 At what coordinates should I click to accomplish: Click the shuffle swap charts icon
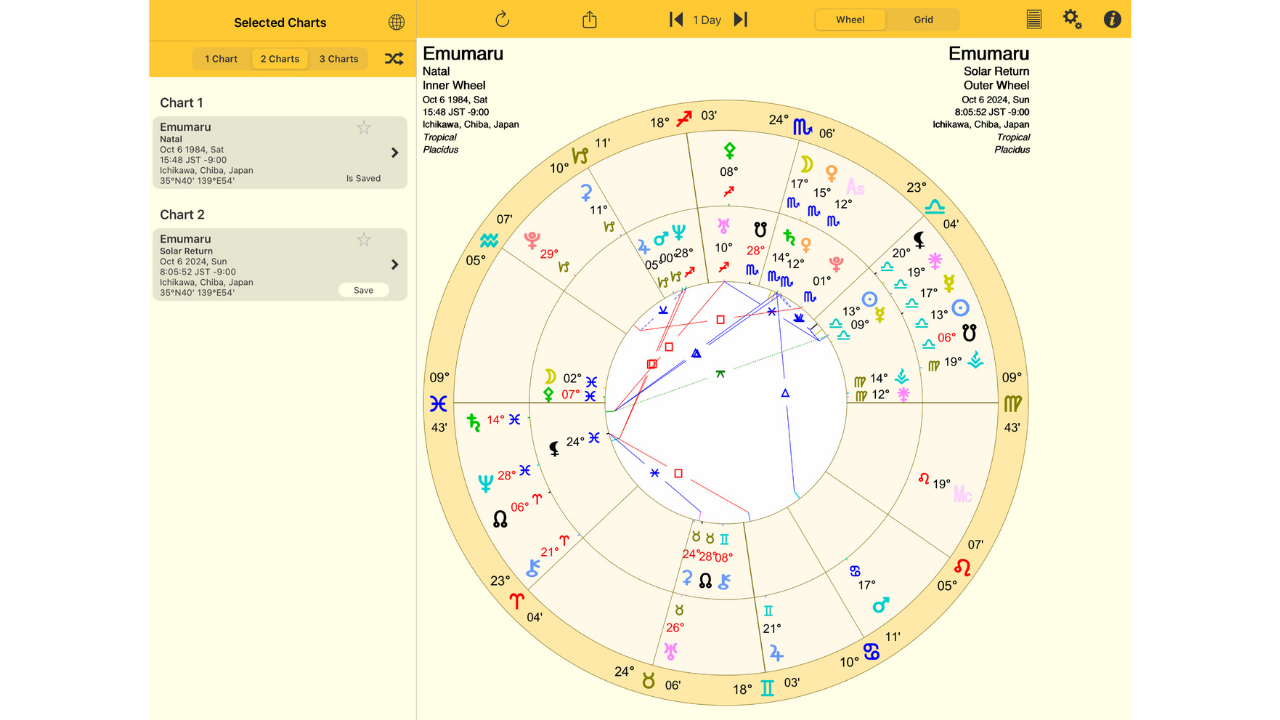394,59
